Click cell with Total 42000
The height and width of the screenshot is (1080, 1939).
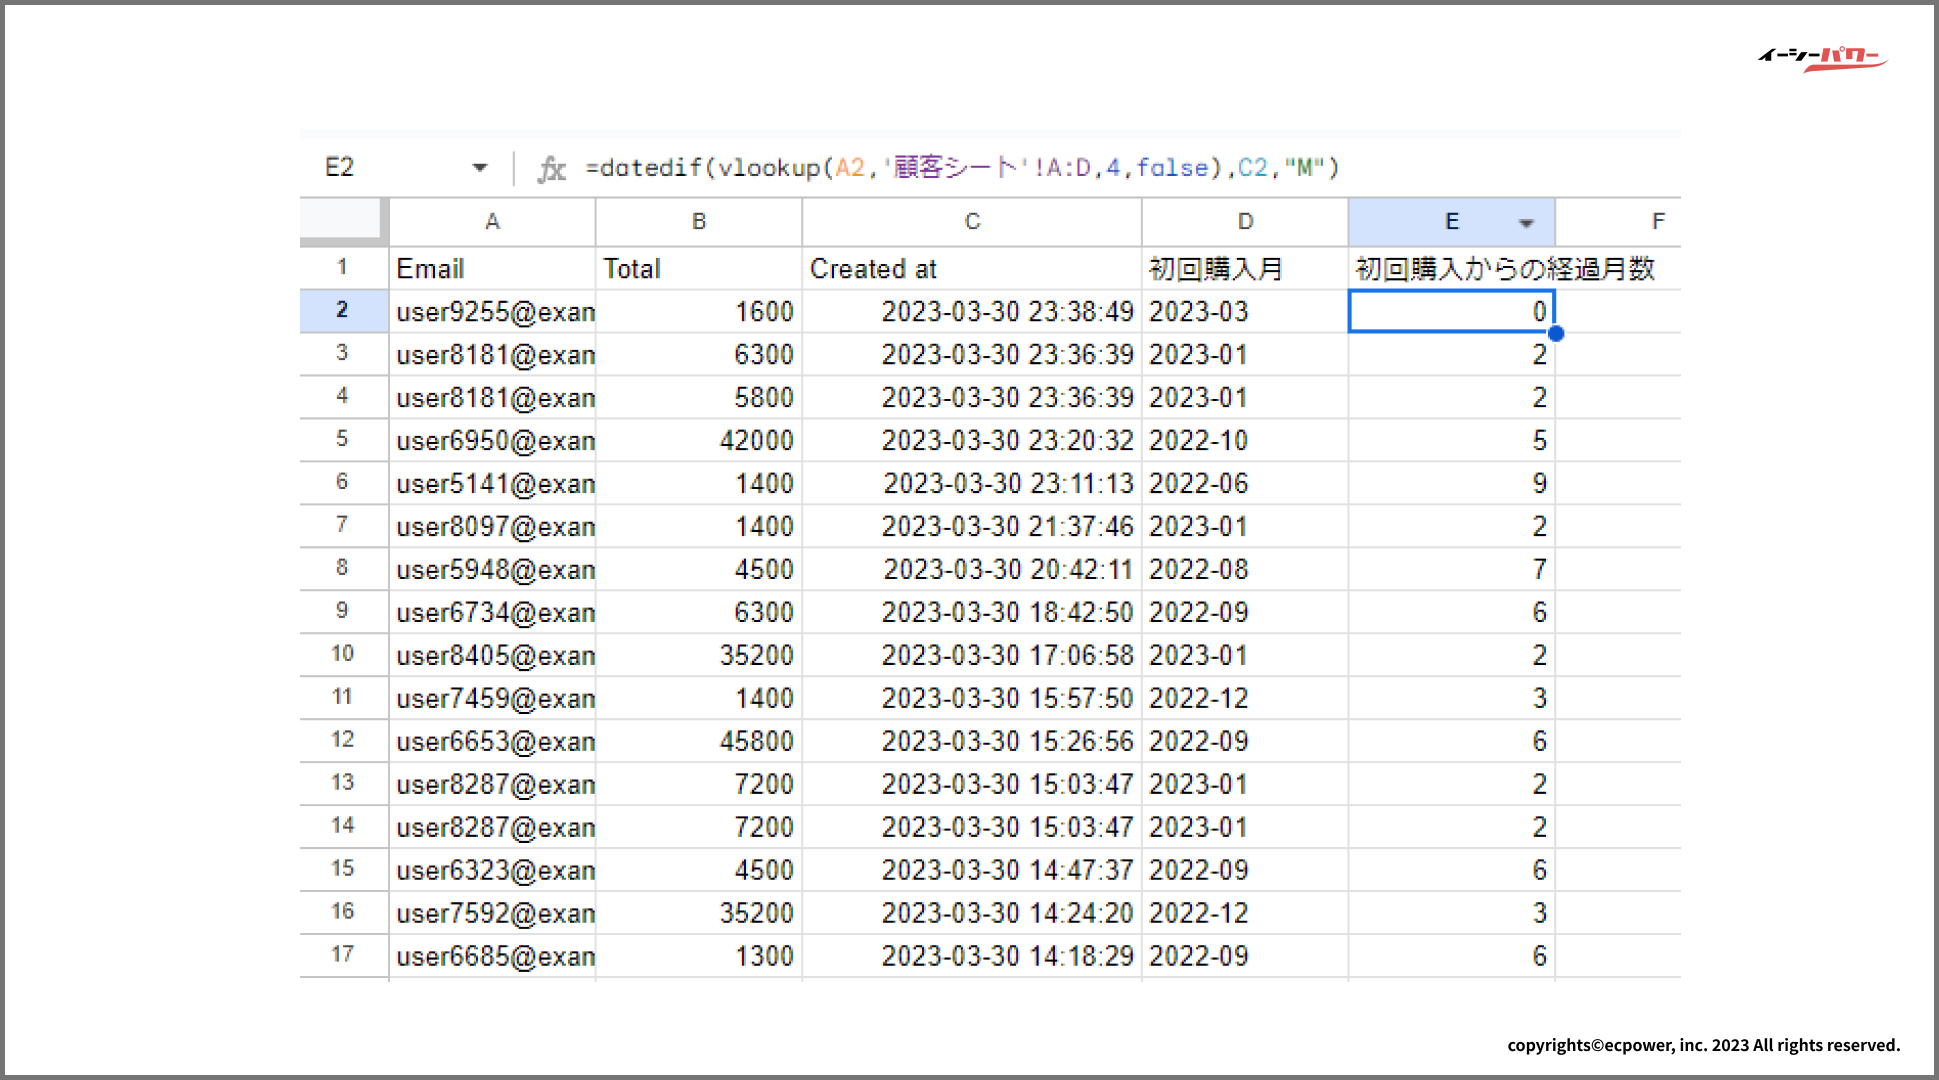[x=699, y=441]
